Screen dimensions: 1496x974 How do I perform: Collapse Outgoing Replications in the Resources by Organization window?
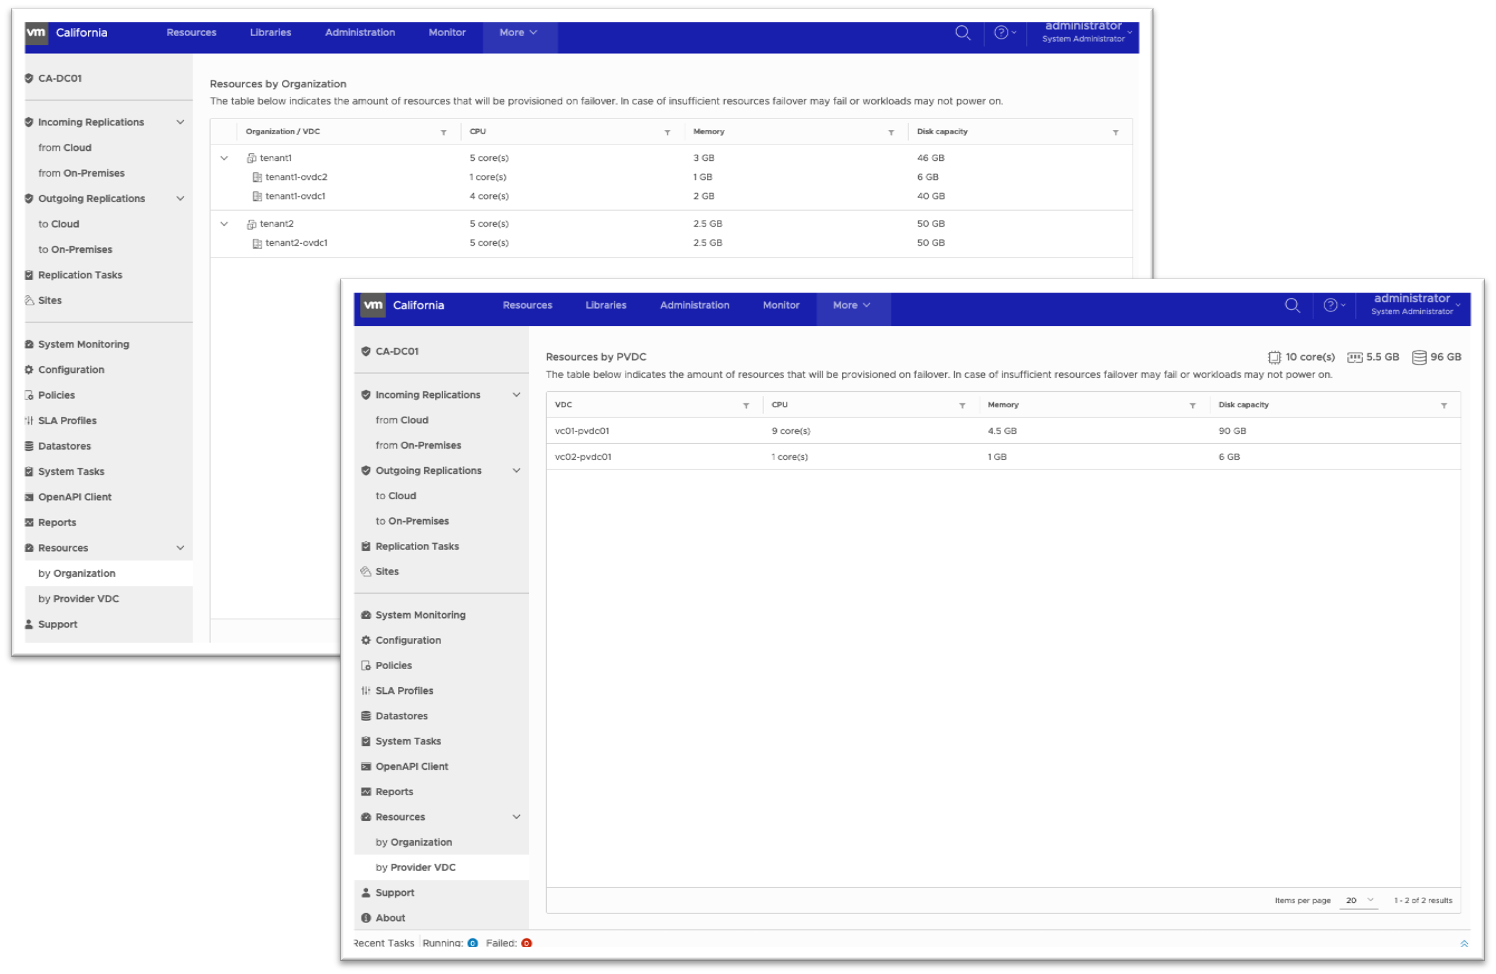tap(180, 198)
